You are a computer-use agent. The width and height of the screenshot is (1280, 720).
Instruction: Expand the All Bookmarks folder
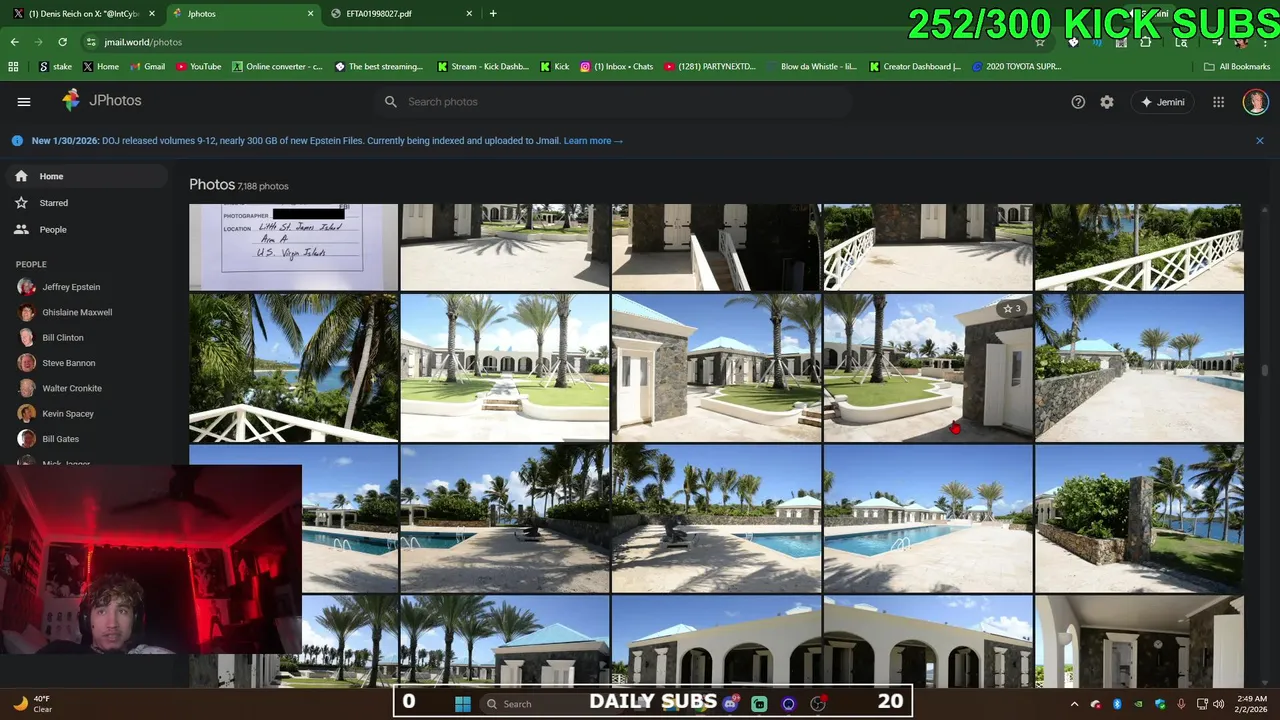1237,67
